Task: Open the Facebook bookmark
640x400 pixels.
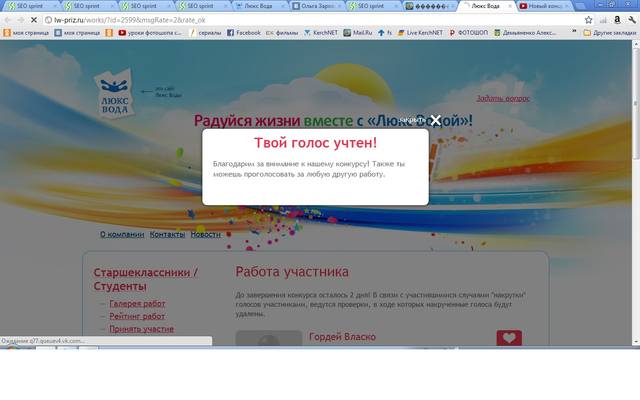Action: tap(244, 33)
